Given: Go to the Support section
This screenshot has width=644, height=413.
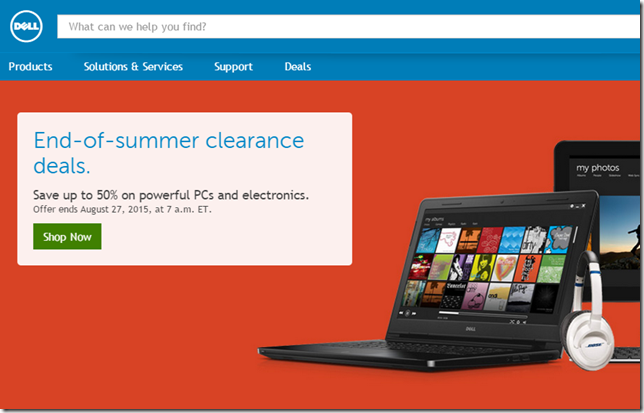Looking at the screenshot, I should (233, 67).
